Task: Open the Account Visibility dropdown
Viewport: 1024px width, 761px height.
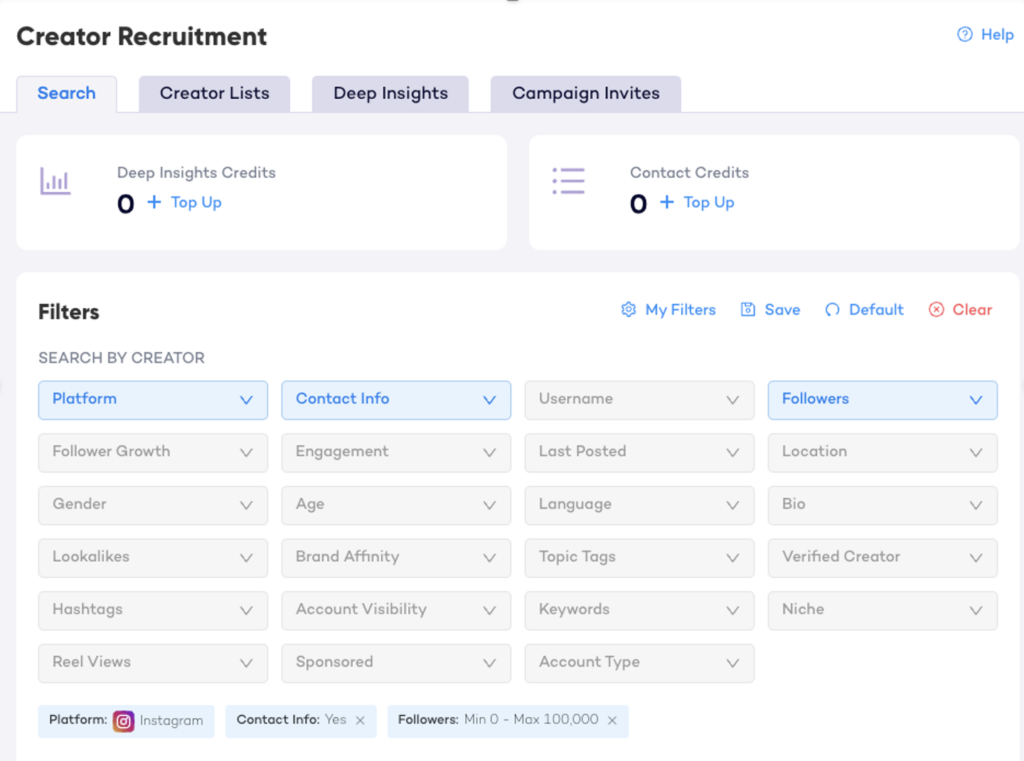Action: pos(396,611)
